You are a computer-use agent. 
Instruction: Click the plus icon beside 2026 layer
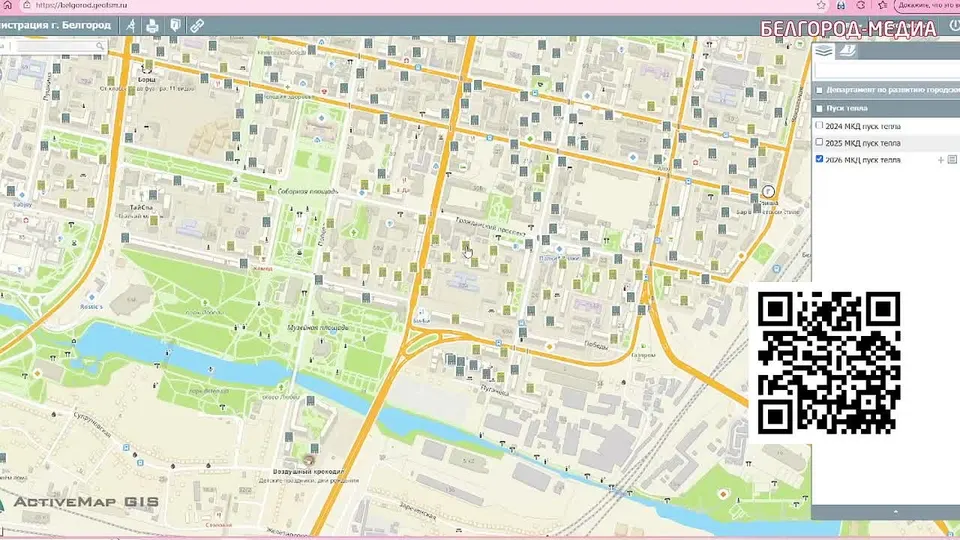[x=941, y=160]
